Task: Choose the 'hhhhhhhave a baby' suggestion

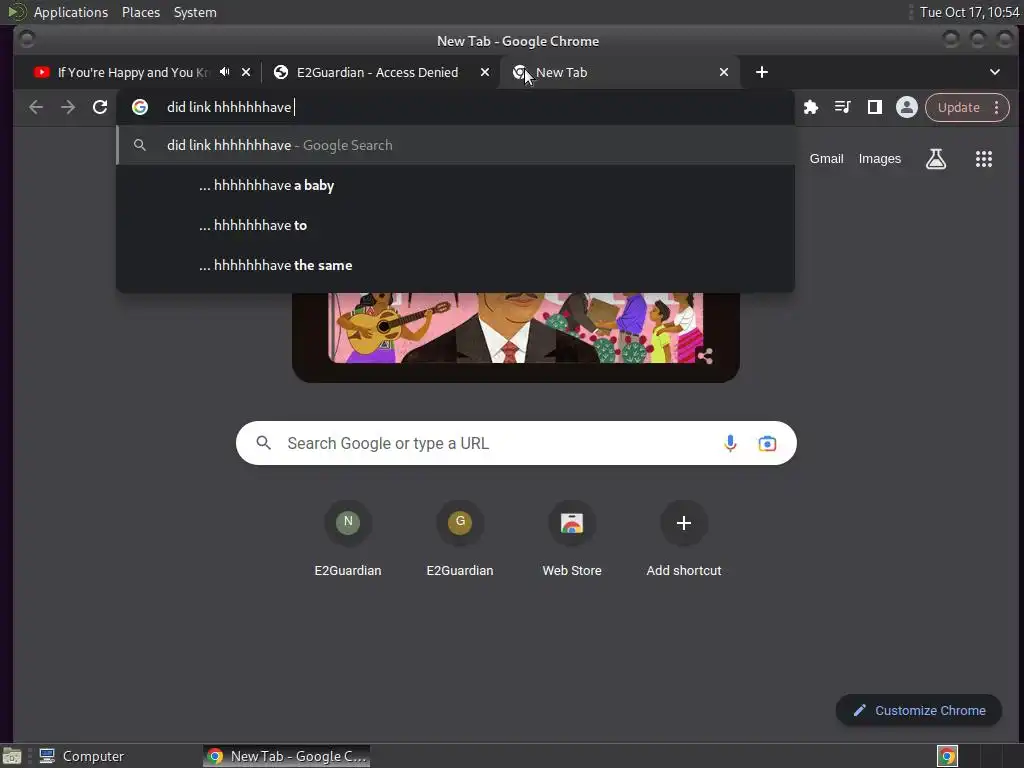Action: (456, 185)
